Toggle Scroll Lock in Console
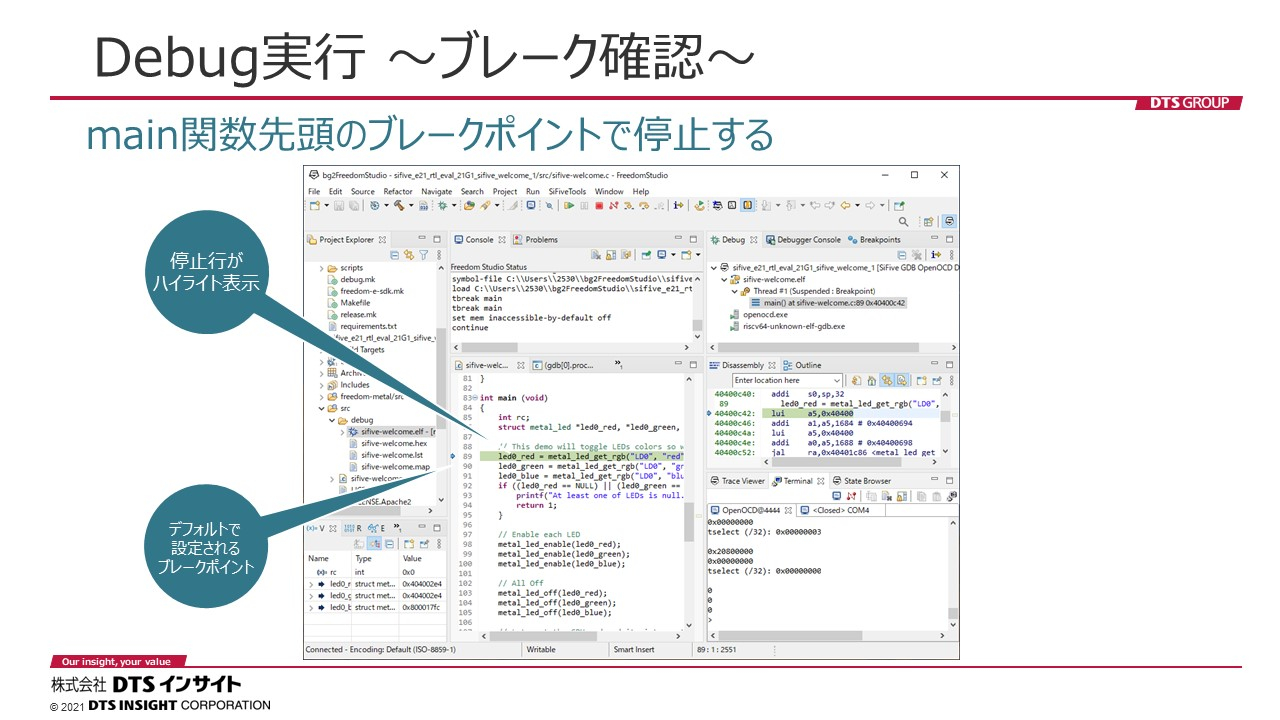Screen dimensions: 1280x720 tap(611, 255)
